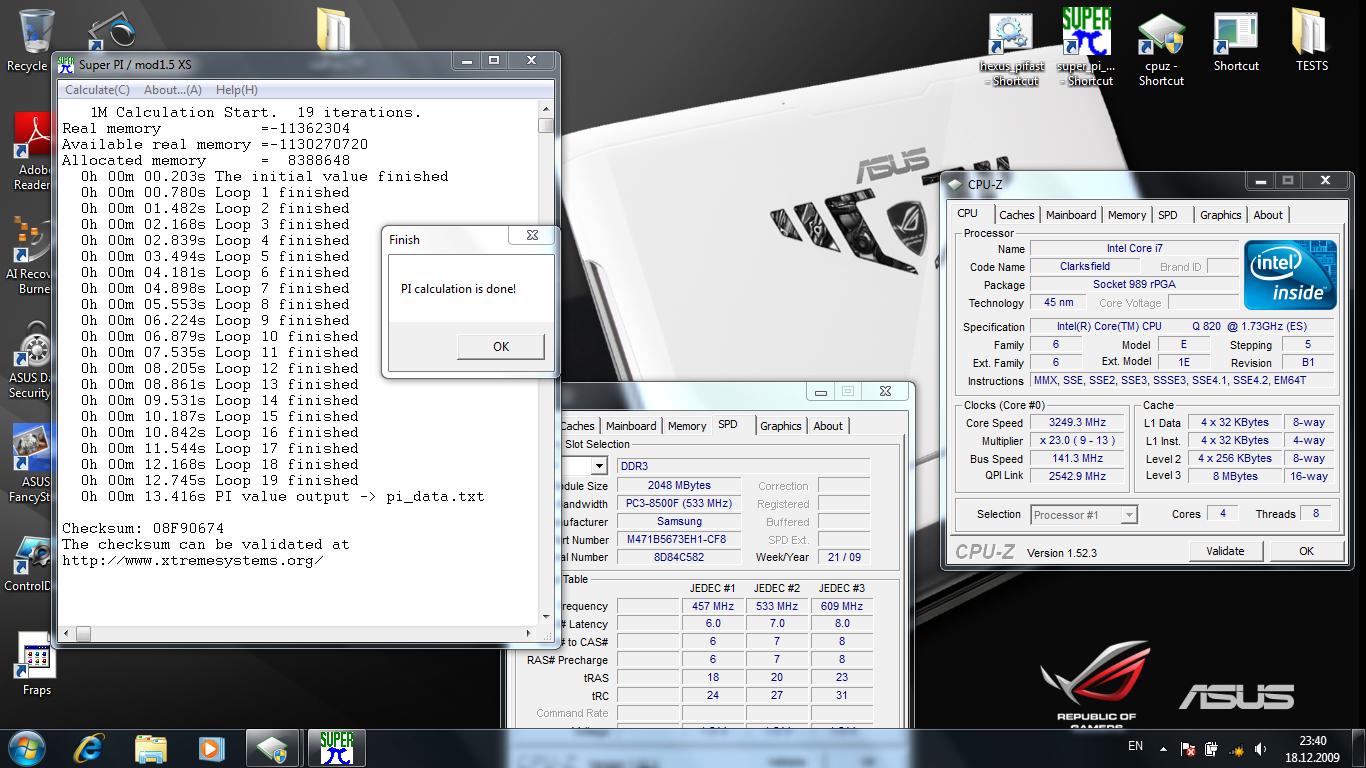Click the QPI Link value 2542.9 MHz
The height and width of the screenshot is (768, 1366).
pos(1077,476)
